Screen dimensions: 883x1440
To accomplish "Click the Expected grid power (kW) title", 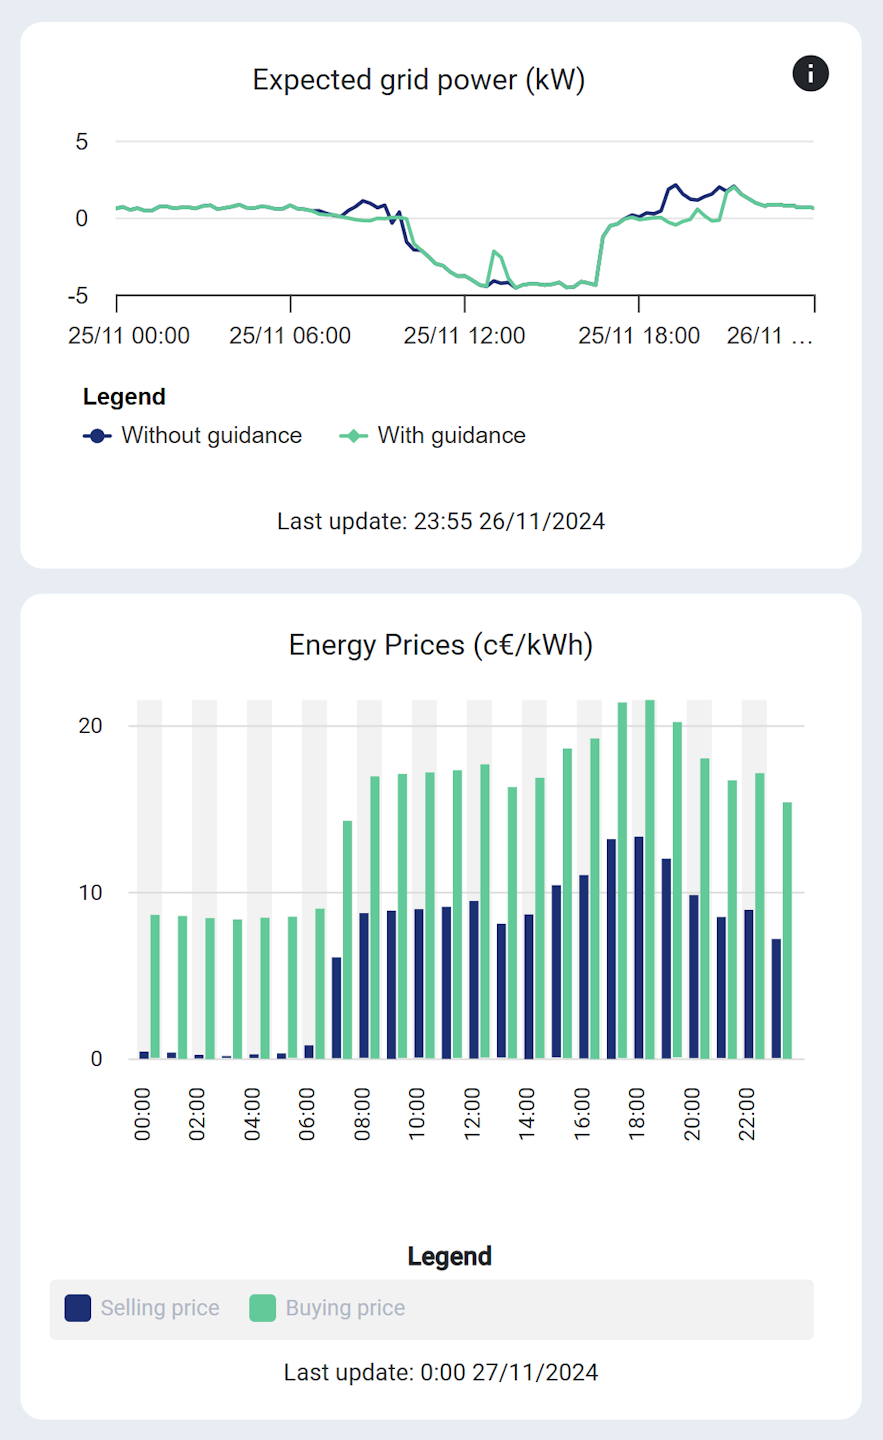I will tap(418, 80).
